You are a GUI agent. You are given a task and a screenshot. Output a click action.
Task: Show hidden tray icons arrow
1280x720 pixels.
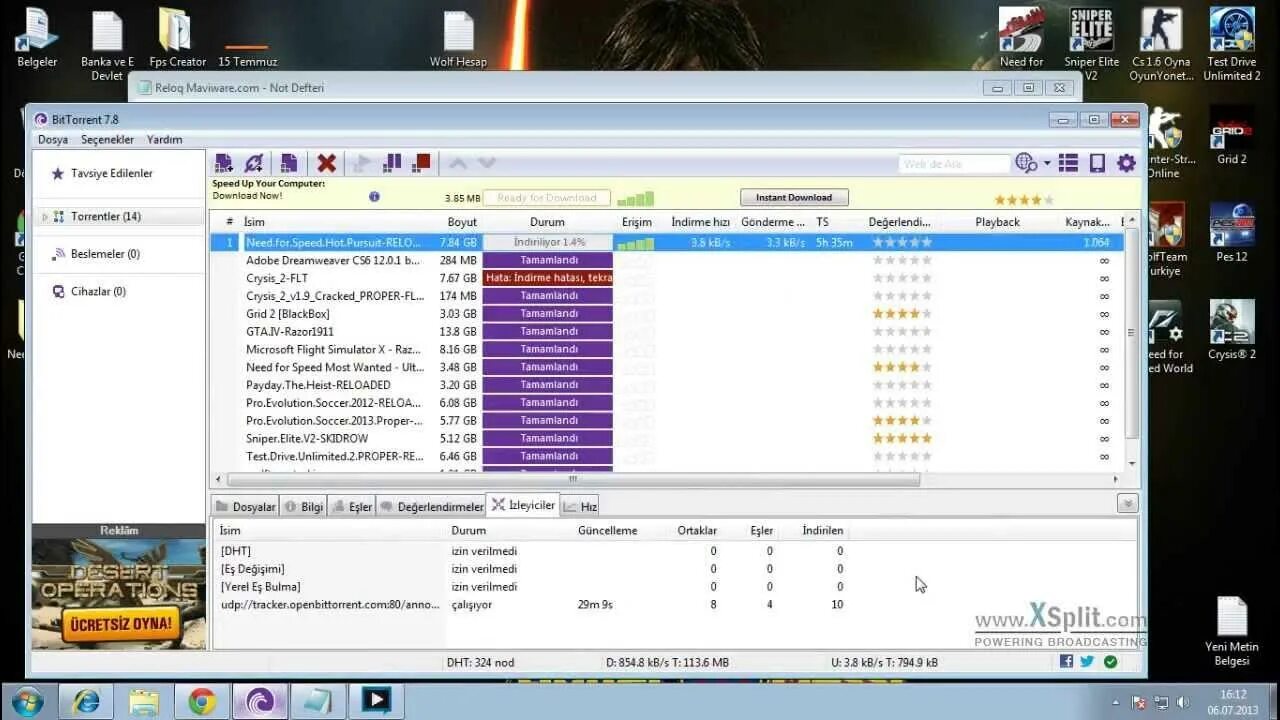click(1116, 702)
